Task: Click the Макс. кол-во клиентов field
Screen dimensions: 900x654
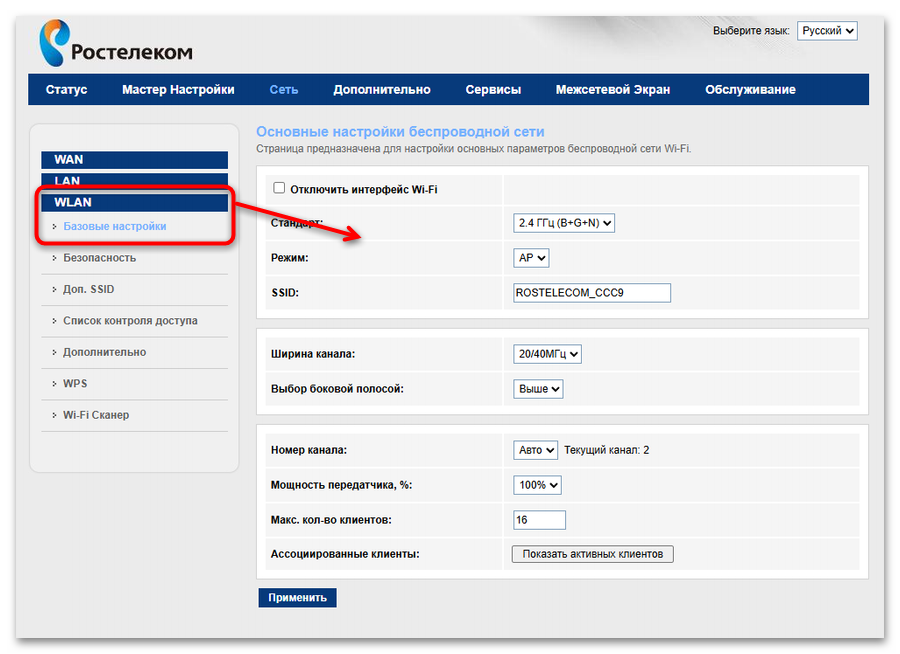Action: (539, 520)
